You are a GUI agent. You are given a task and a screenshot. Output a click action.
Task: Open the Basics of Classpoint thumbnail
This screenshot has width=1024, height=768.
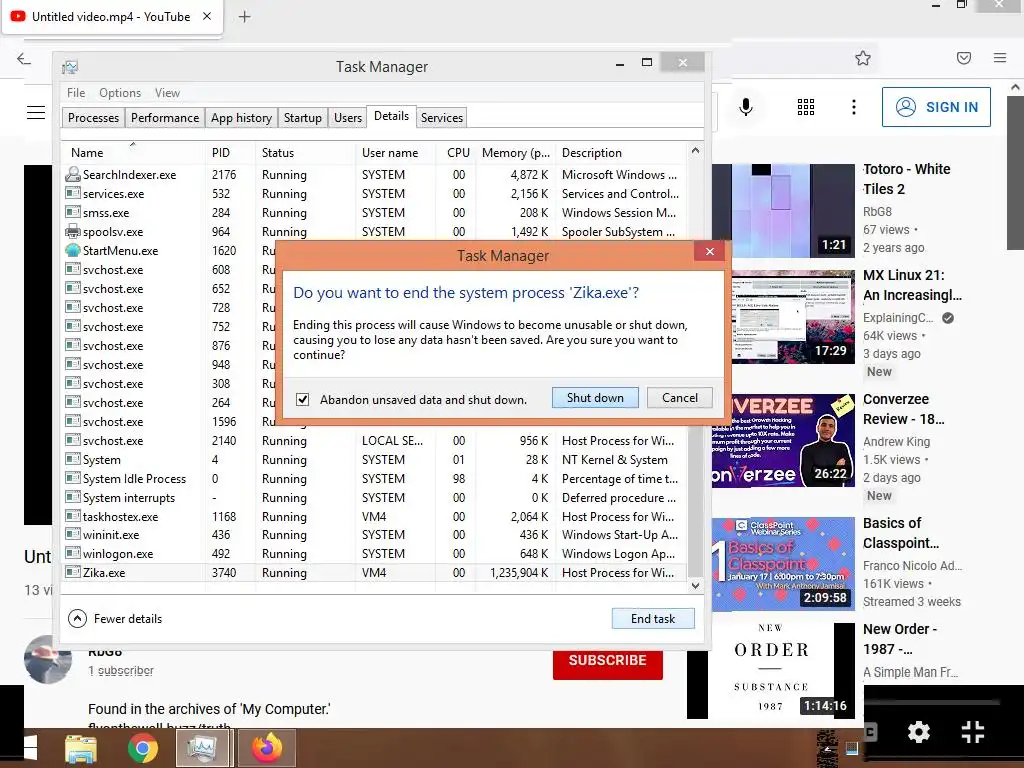click(x=783, y=564)
